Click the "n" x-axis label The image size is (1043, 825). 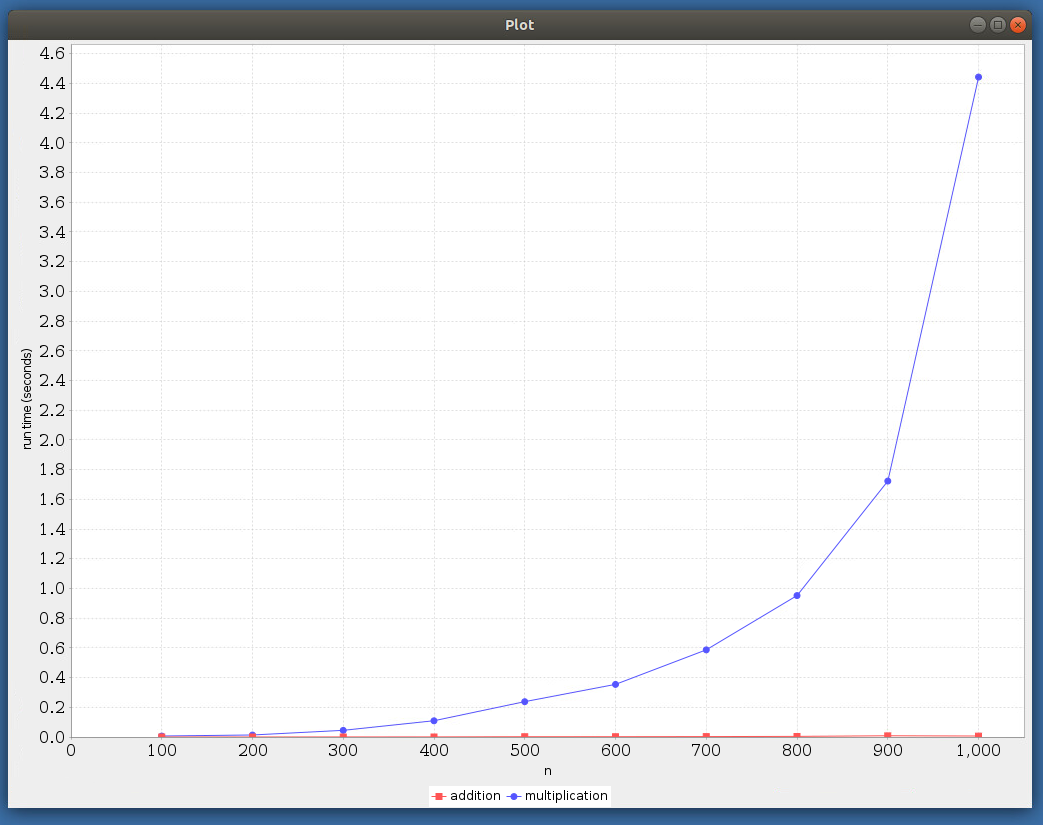547,770
